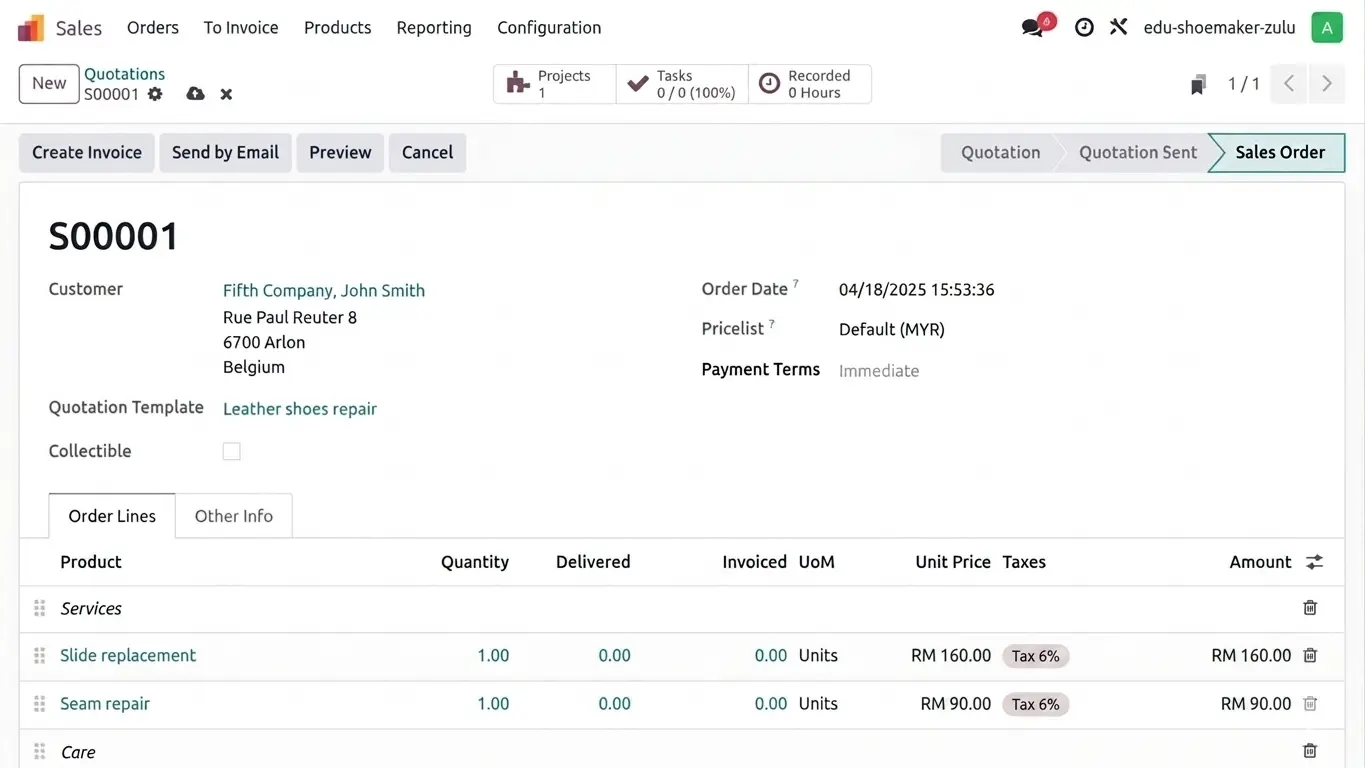Open the column settings adjust icon
Image resolution: width=1365 pixels, height=768 pixels.
pos(1314,562)
